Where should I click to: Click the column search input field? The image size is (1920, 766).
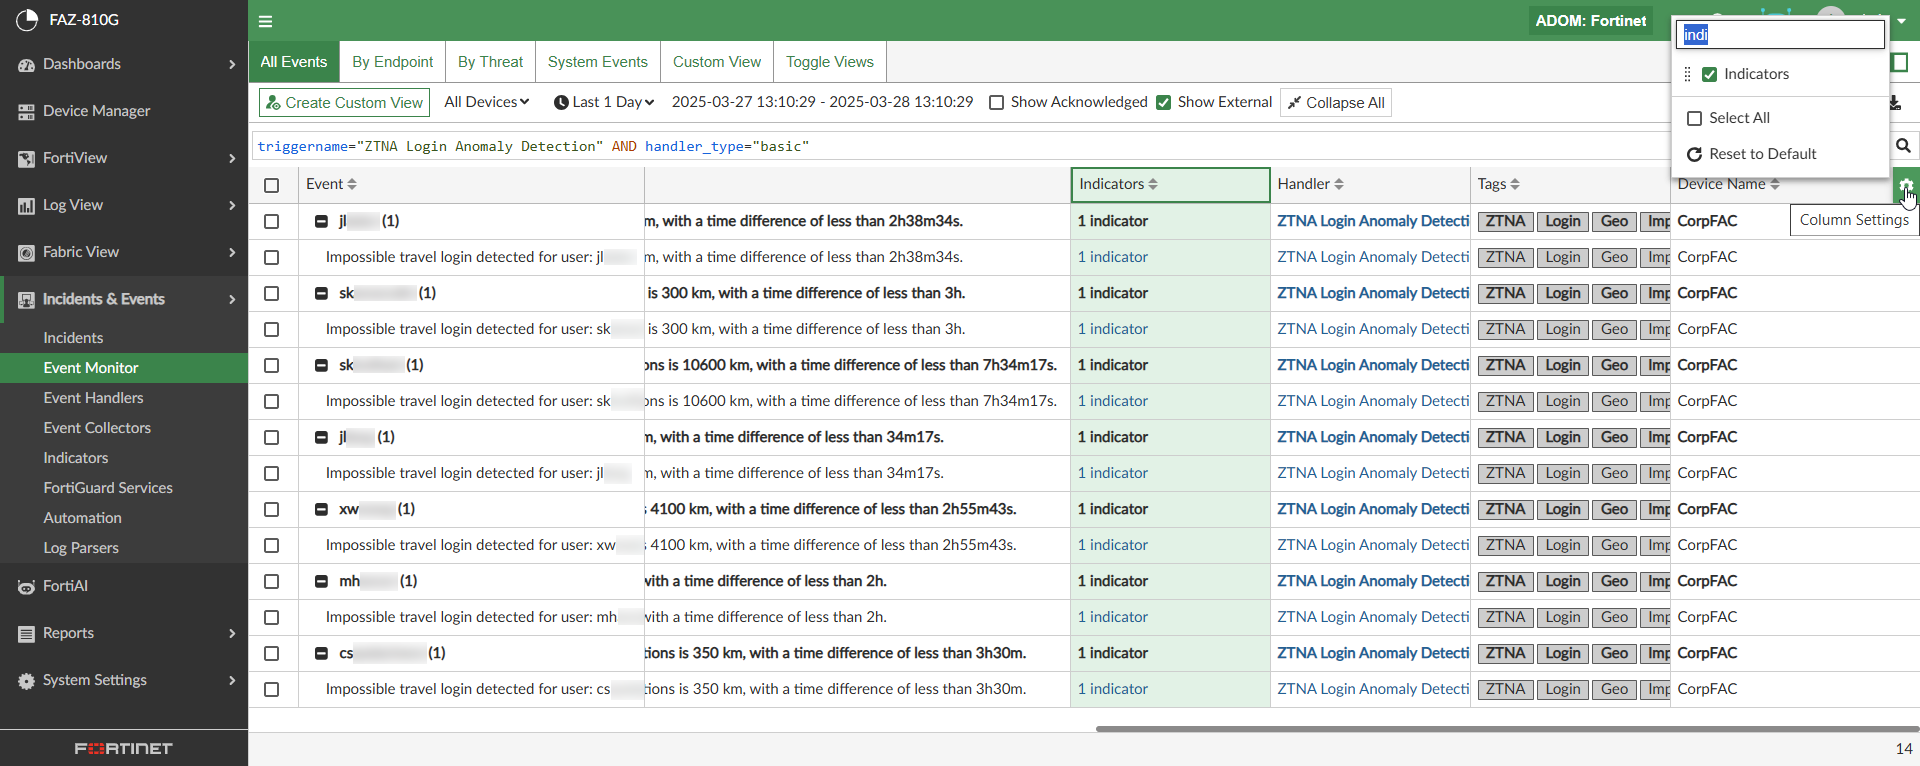(1780, 35)
